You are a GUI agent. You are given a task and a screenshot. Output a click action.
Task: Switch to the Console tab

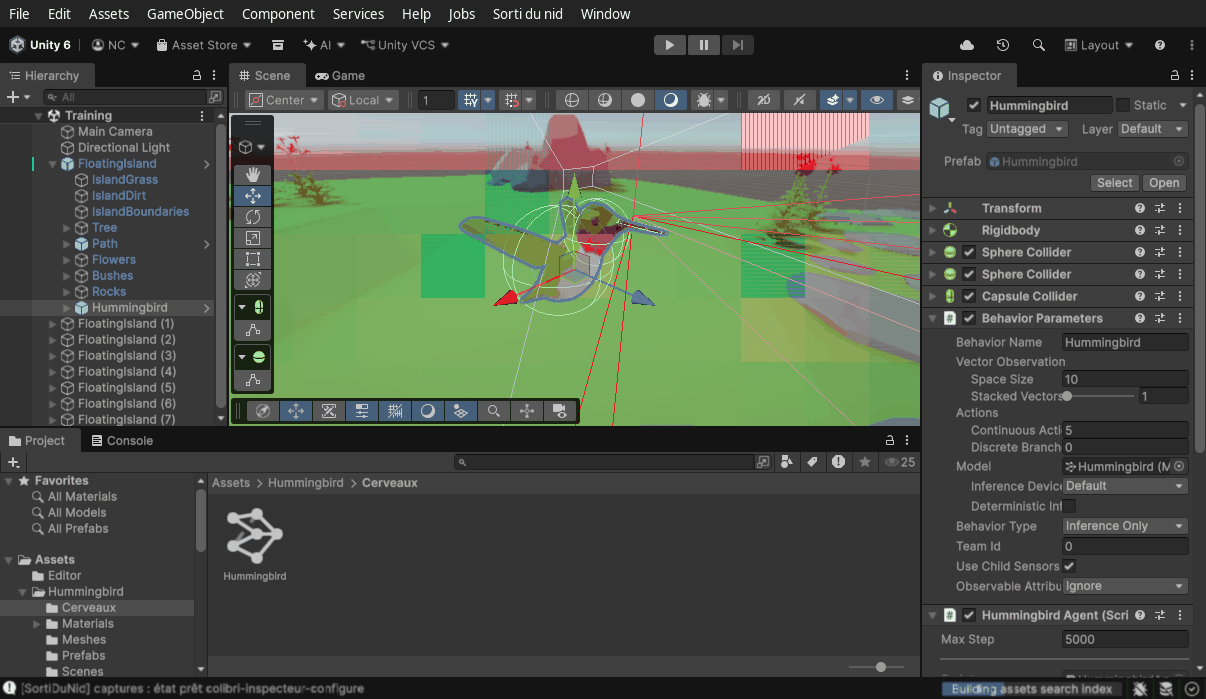coord(121,440)
